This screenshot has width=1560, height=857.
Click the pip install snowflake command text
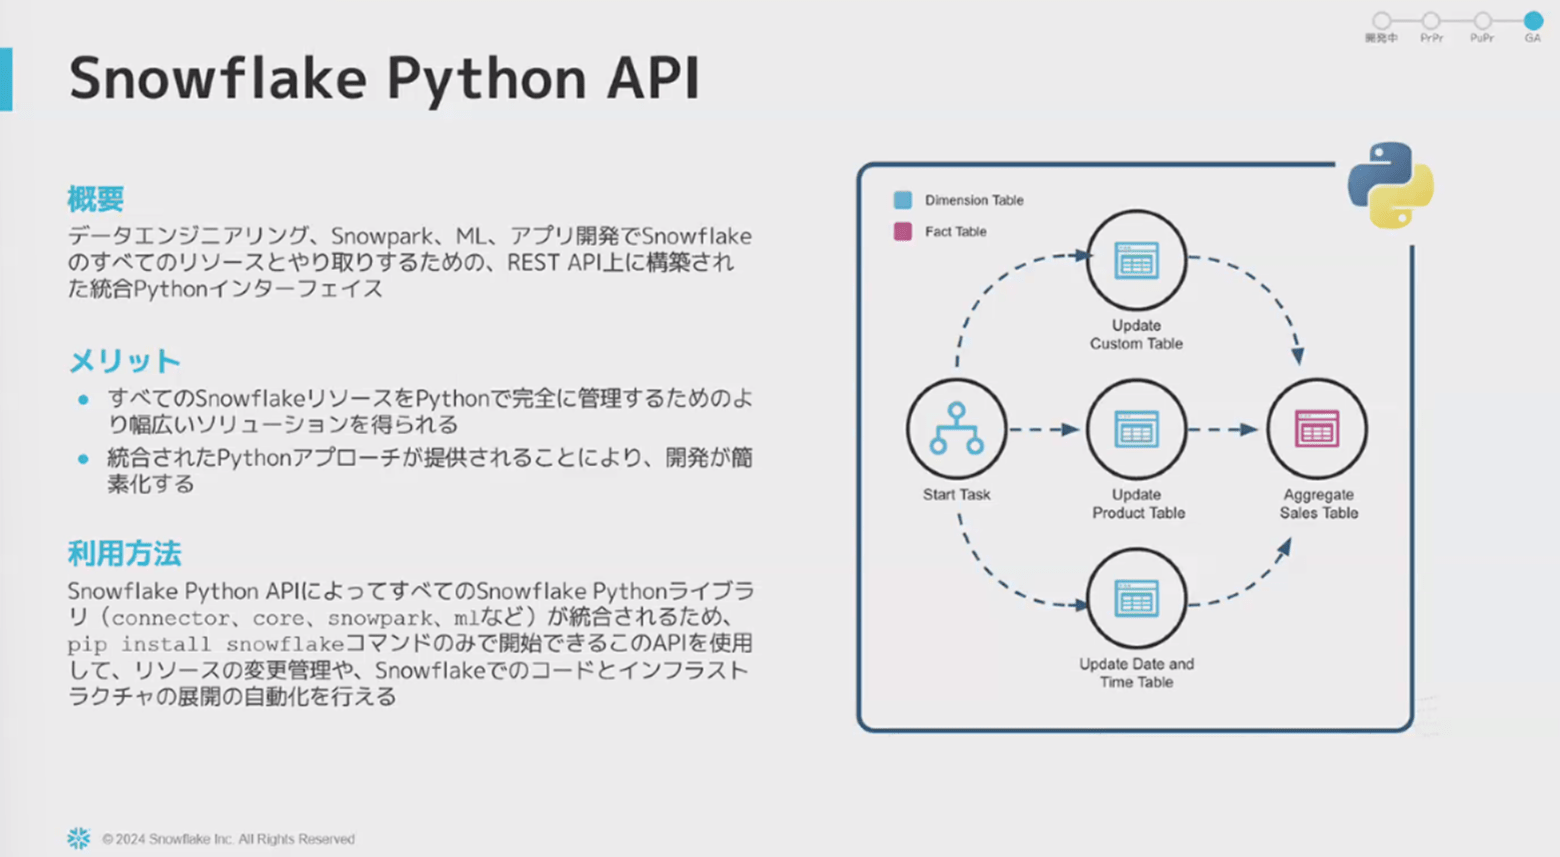coord(206,644)
